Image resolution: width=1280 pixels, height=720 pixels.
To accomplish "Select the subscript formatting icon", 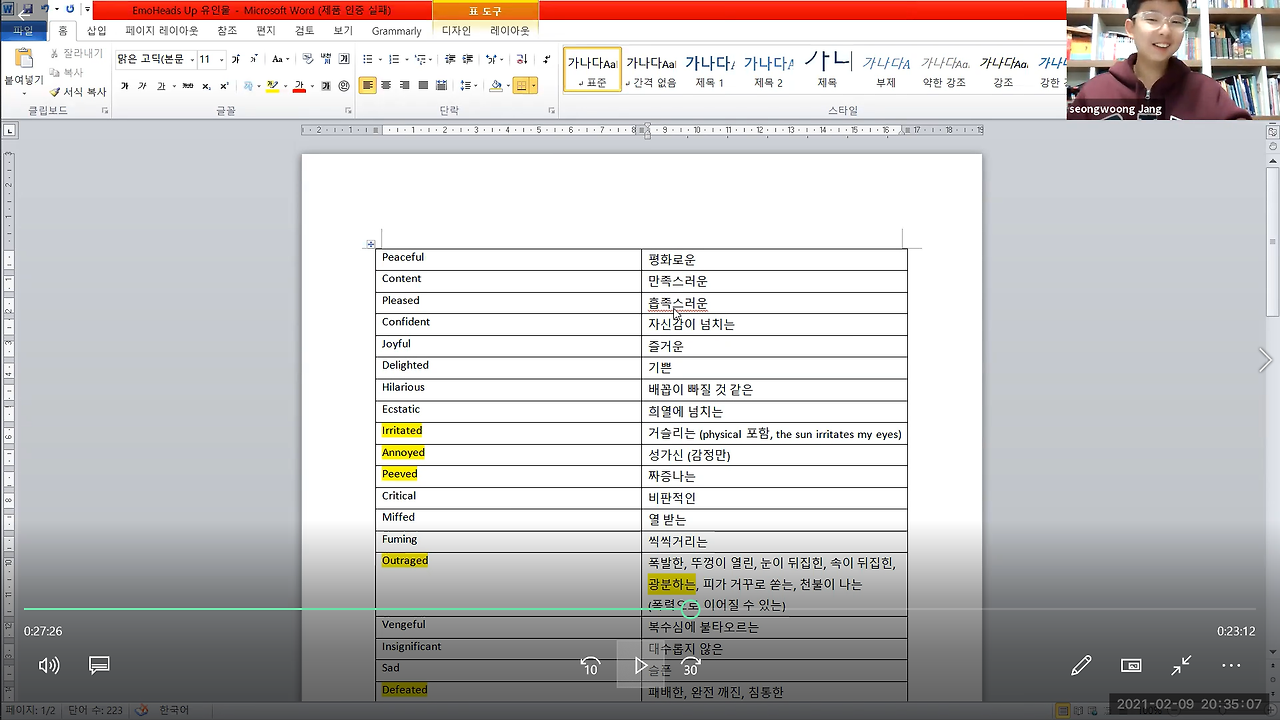I will 206,86.
